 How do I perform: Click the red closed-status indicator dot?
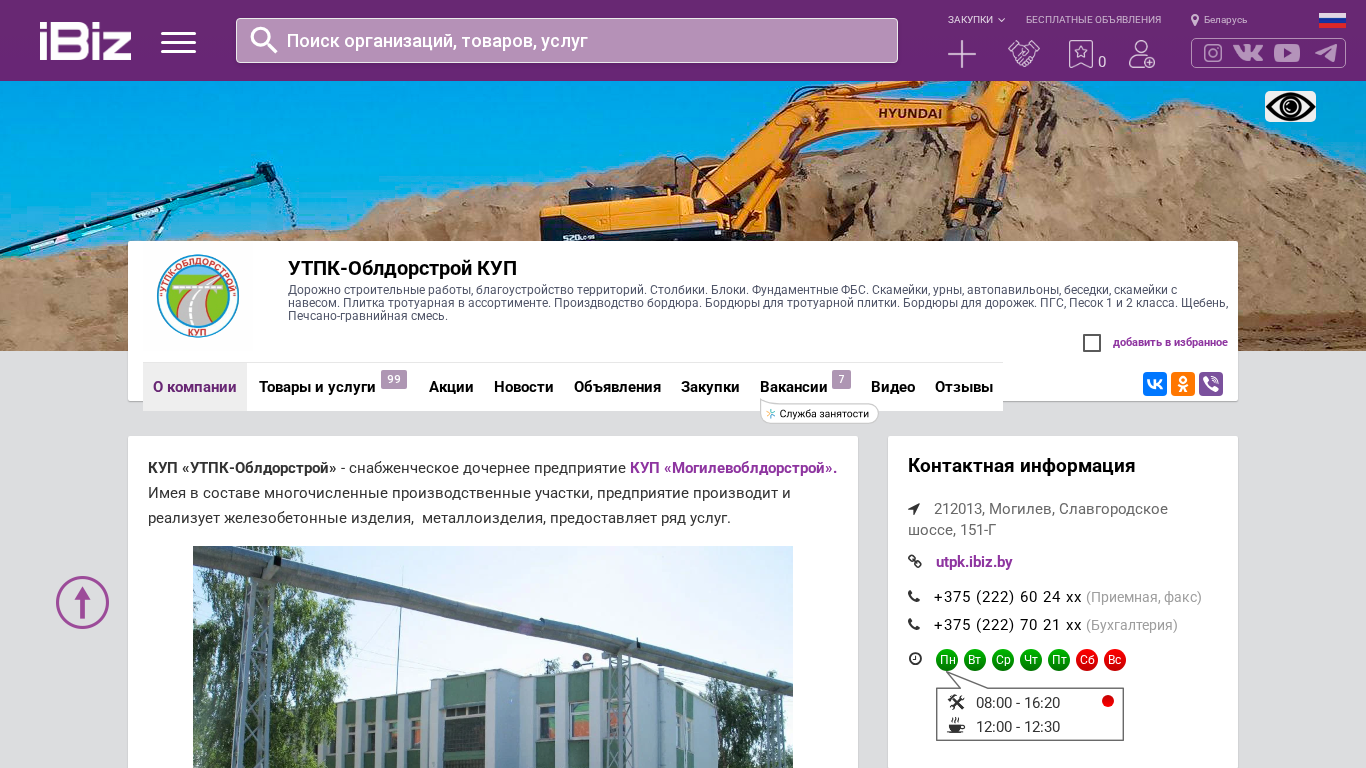(1108, 701)
